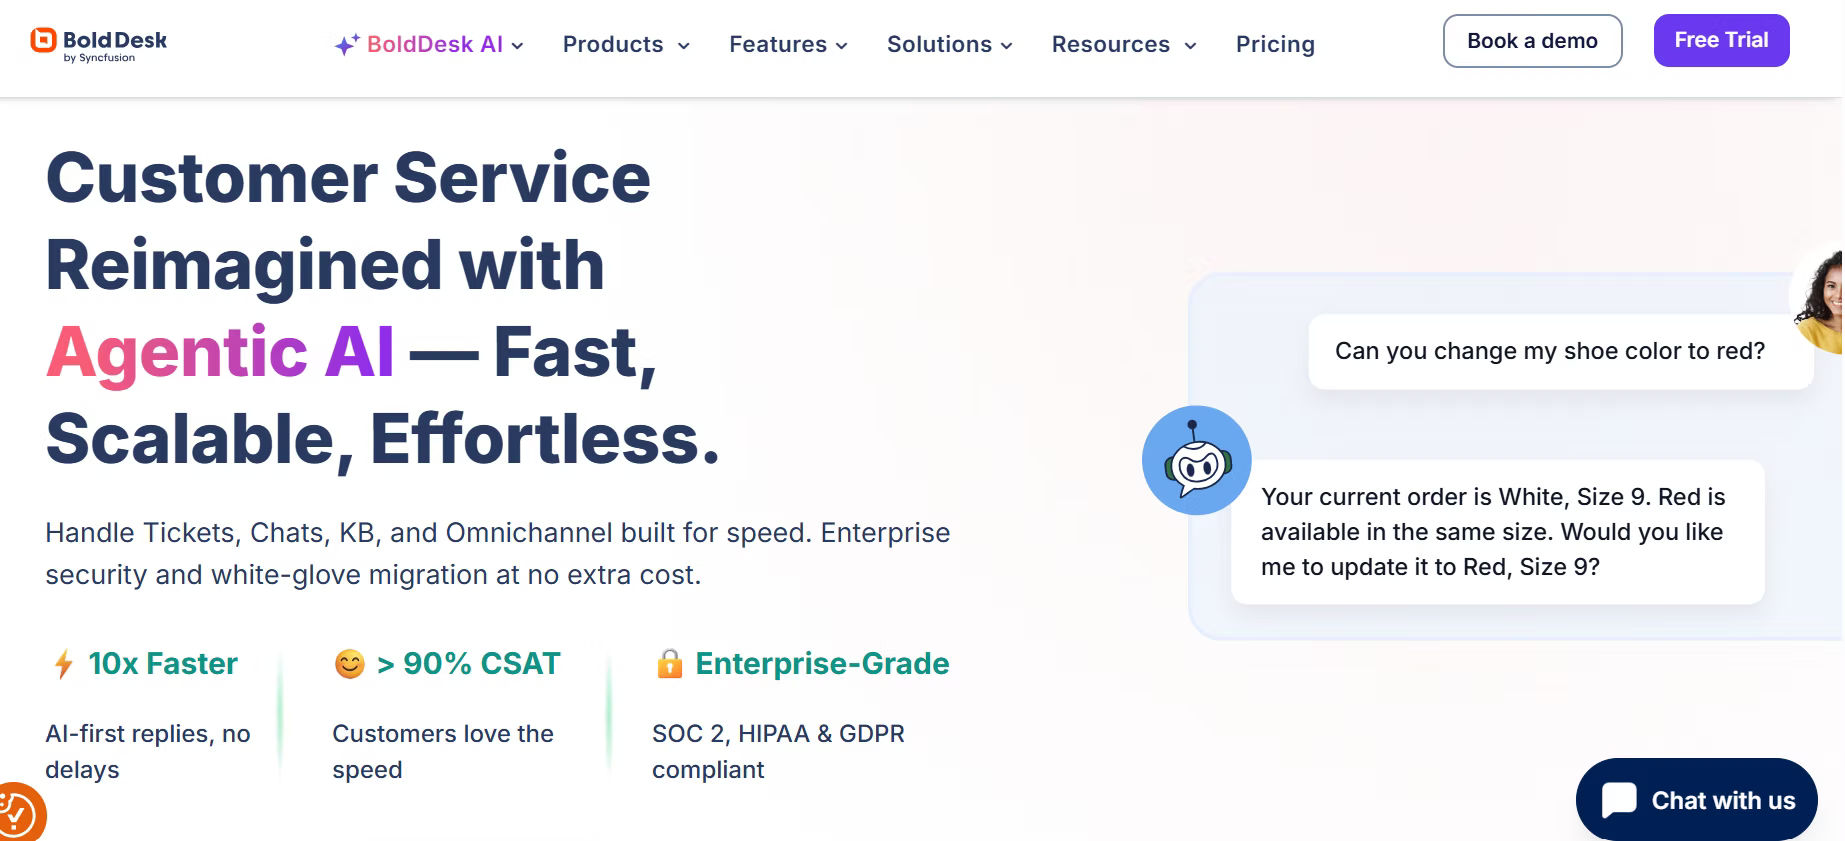Image resolution: width=1845 pixels, height=841 pixels.
Task: Expand the Resources menu chevron
Action: tap(1190, 46)
